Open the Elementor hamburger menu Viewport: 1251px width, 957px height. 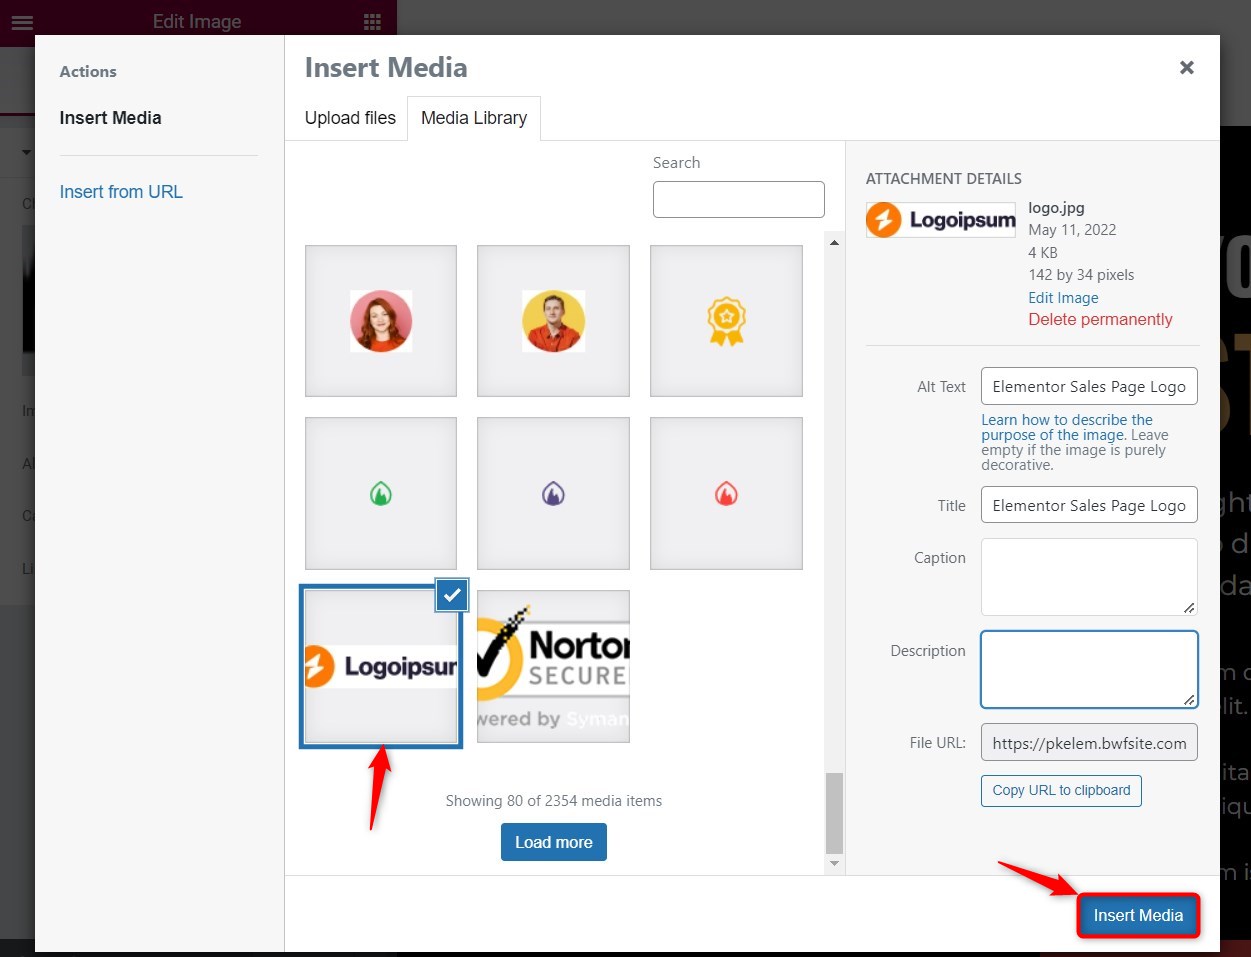(x=21, y=22)
